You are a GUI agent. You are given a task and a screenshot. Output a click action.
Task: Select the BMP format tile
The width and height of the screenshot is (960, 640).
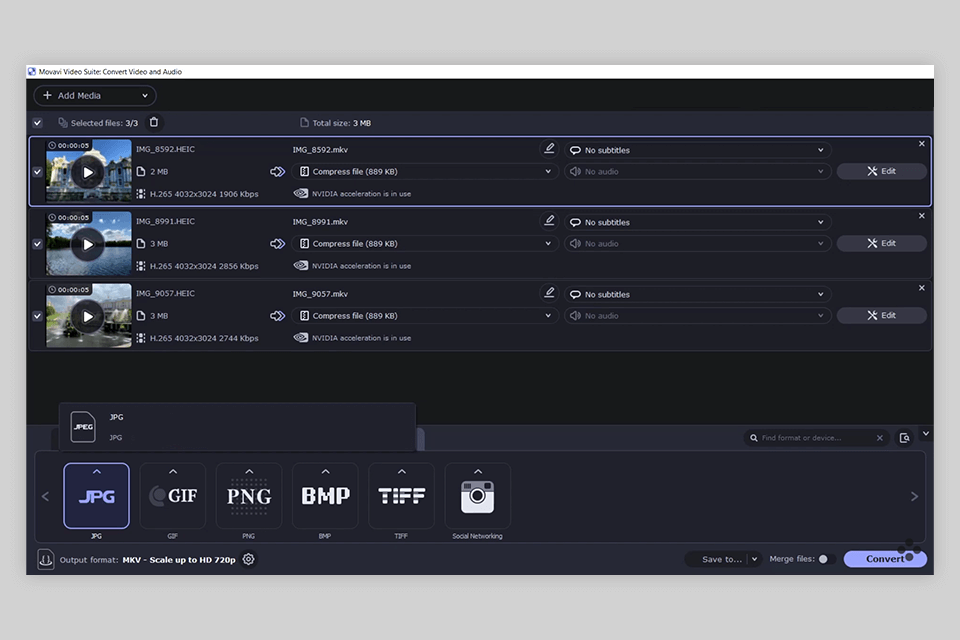(325, 496)
